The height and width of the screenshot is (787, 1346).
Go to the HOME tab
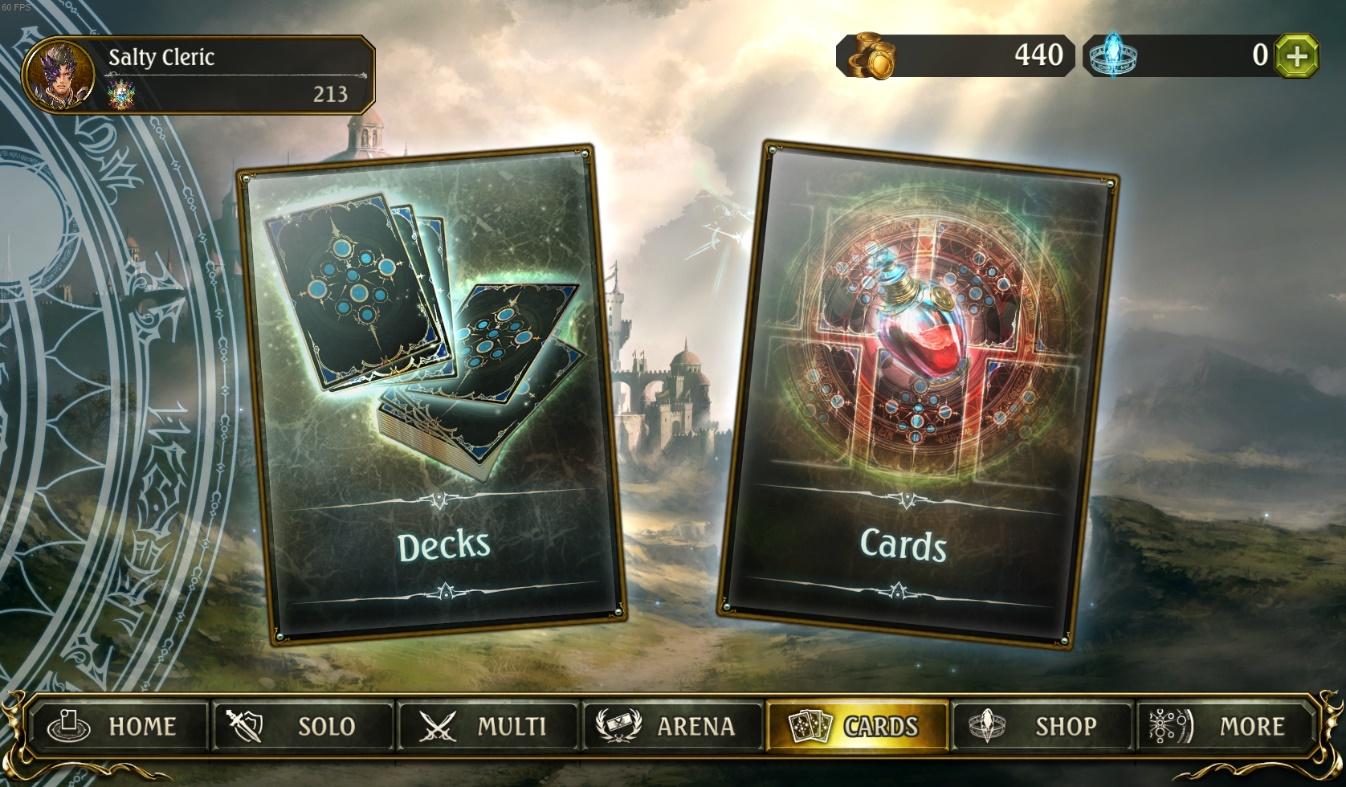coord(119,726)
